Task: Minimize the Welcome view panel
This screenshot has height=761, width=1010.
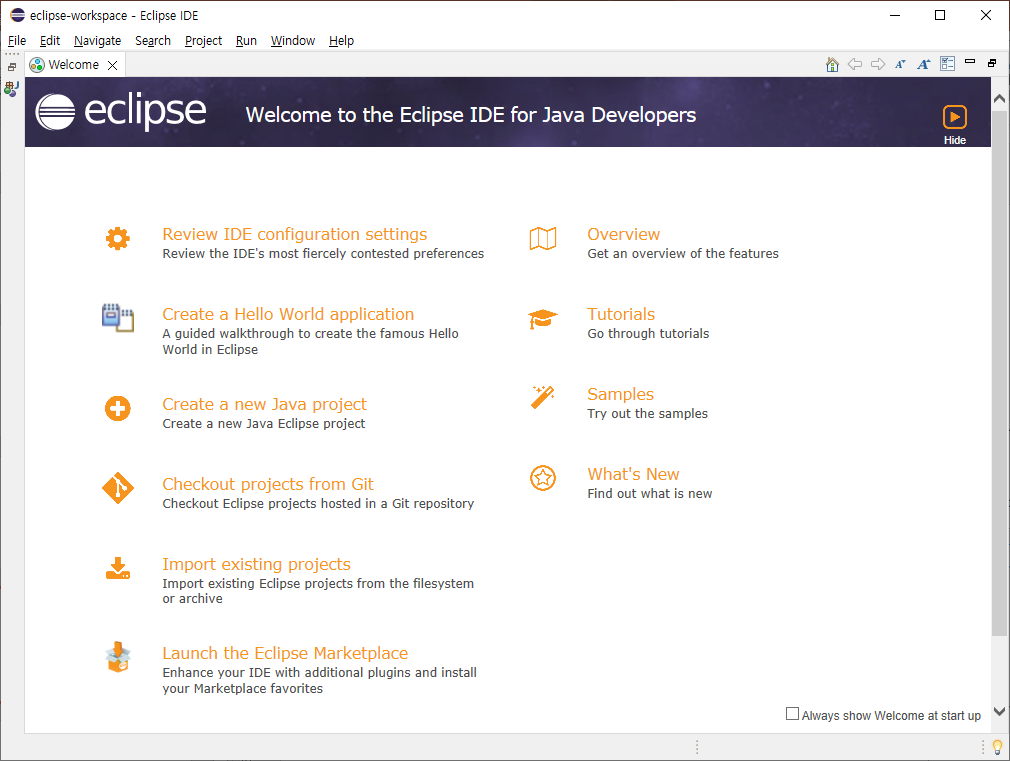Action: [970, 61]
